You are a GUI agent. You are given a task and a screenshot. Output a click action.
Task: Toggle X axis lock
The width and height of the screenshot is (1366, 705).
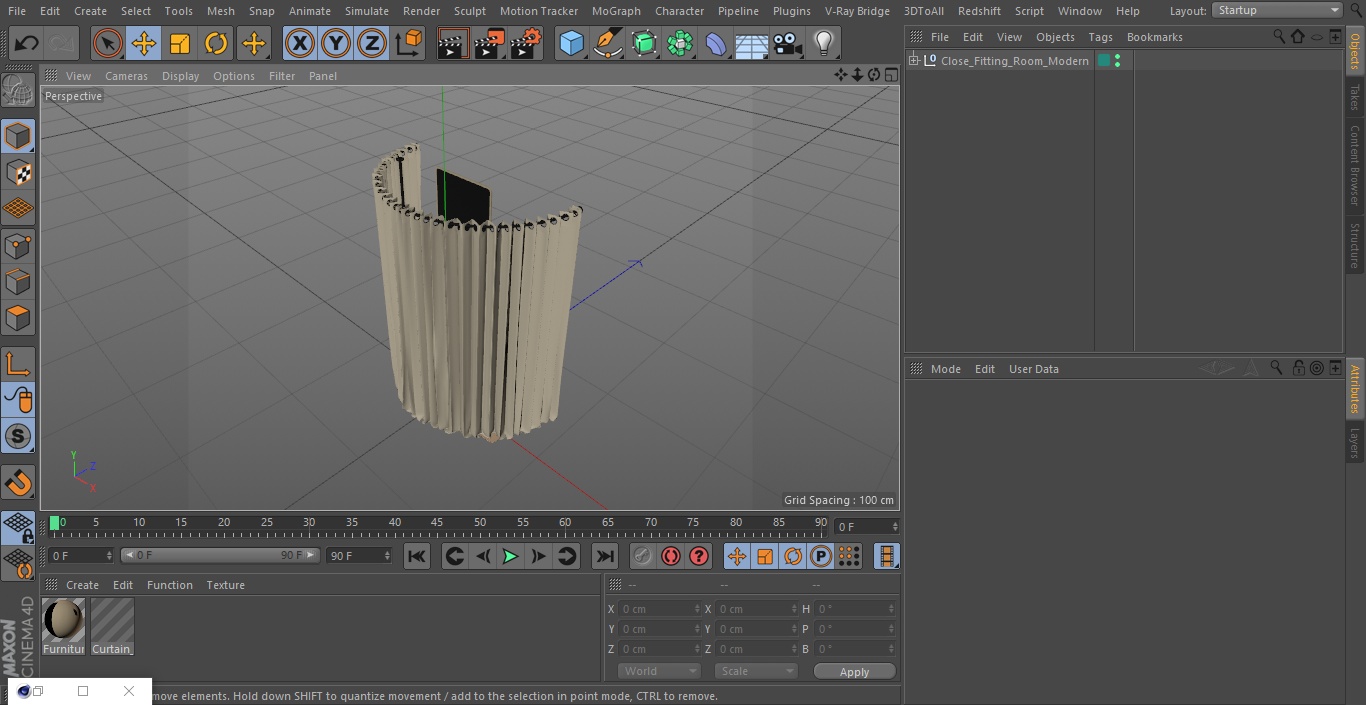click(299, 44)
